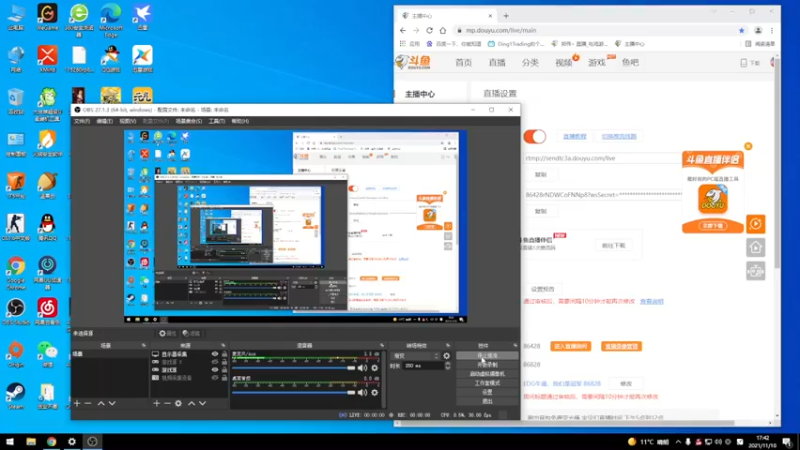Open the notification center in the taskbar
Screen dimensions: 800x450
tap(787, 442)
